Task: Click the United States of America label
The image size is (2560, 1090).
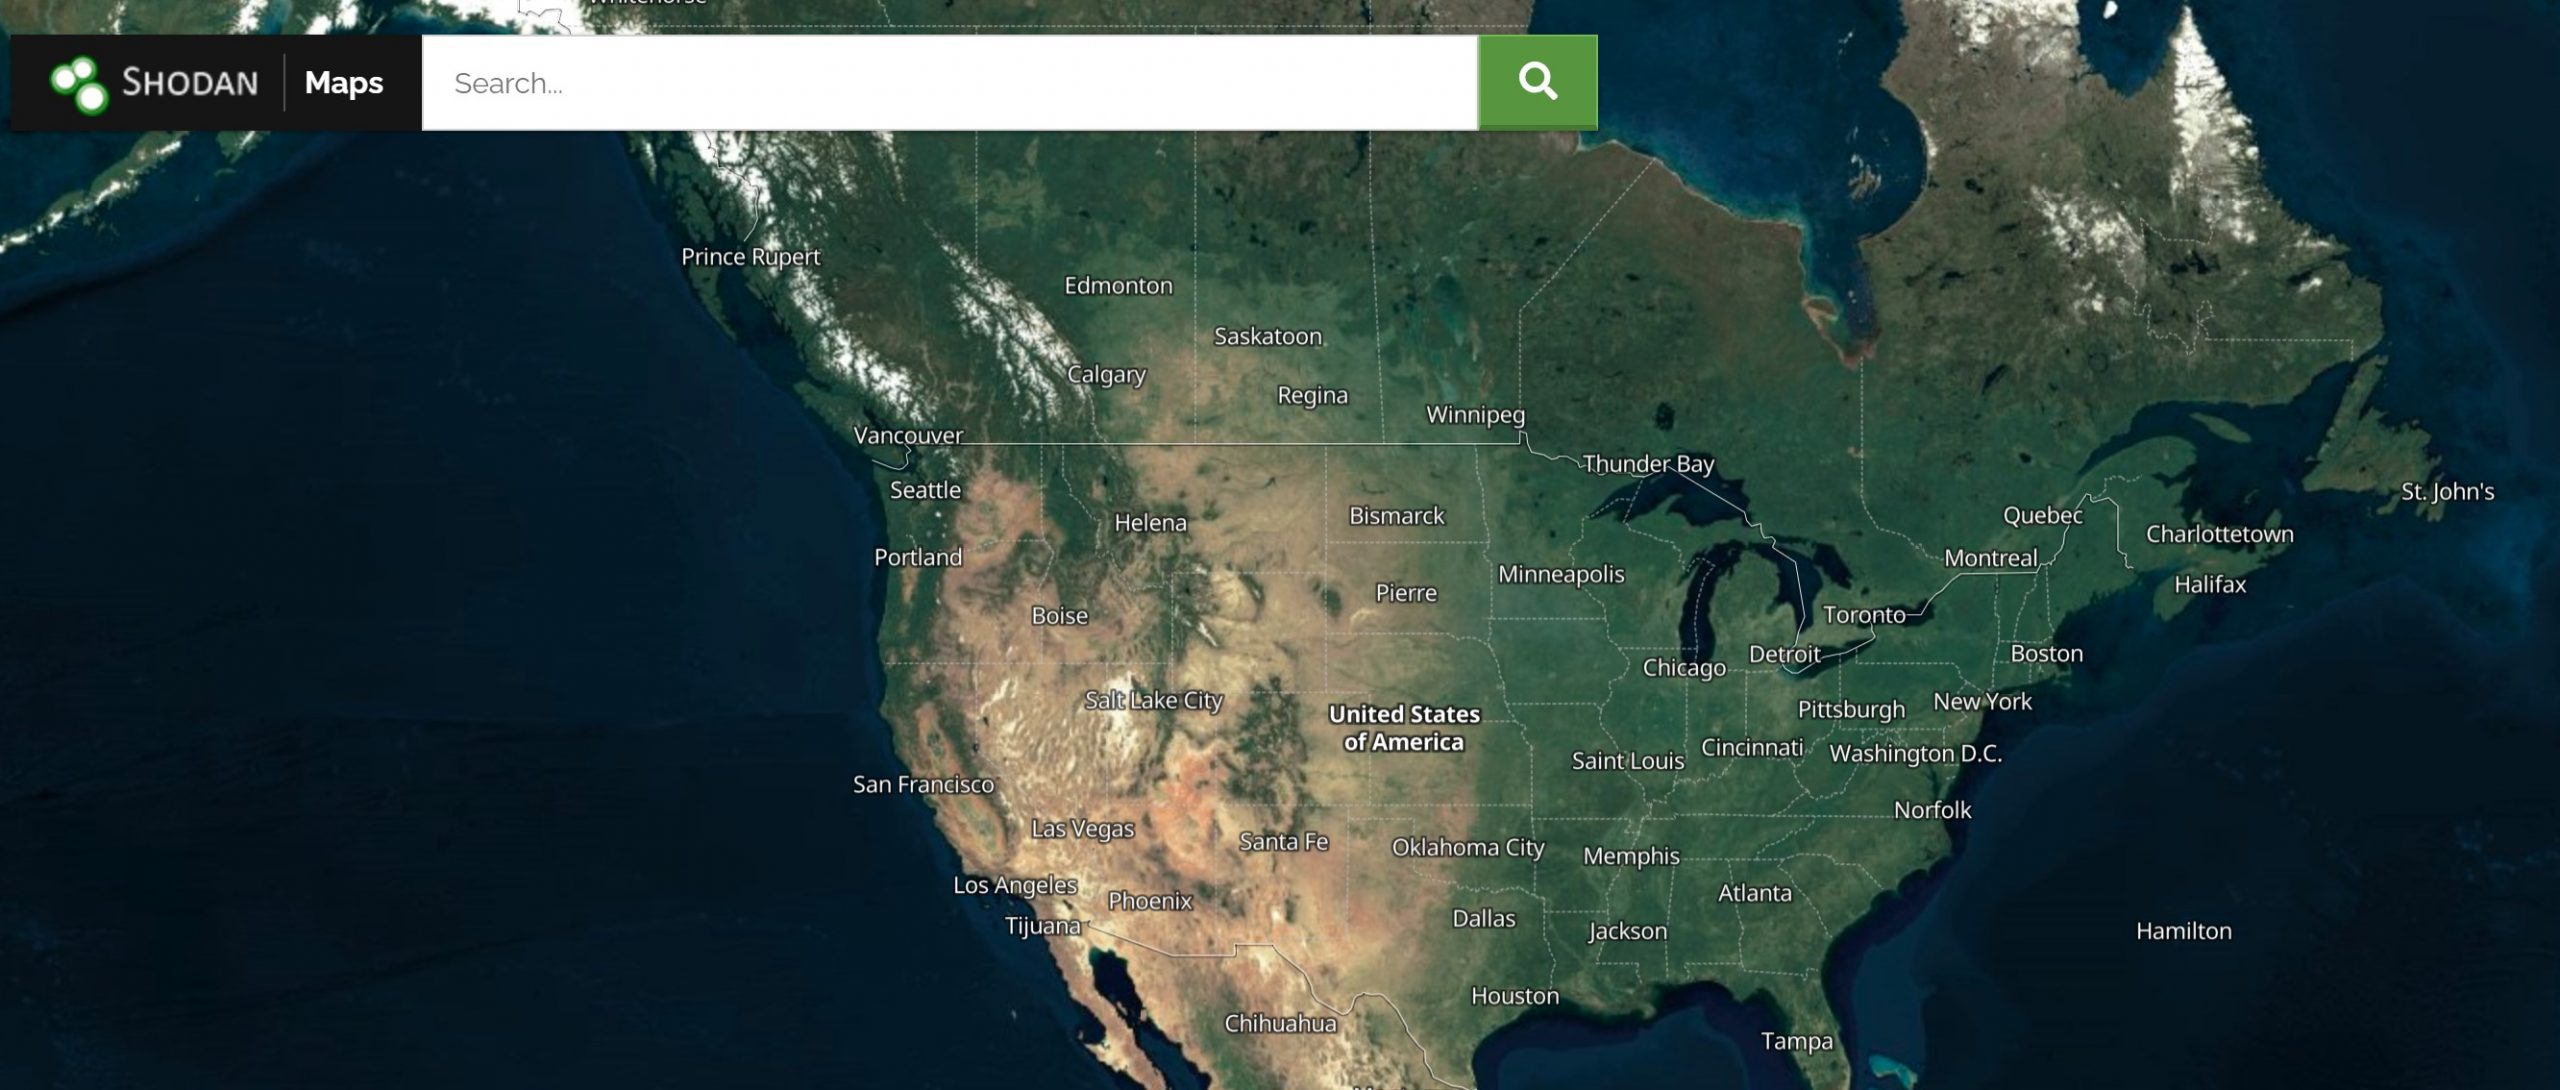Action: [1404, 728]
